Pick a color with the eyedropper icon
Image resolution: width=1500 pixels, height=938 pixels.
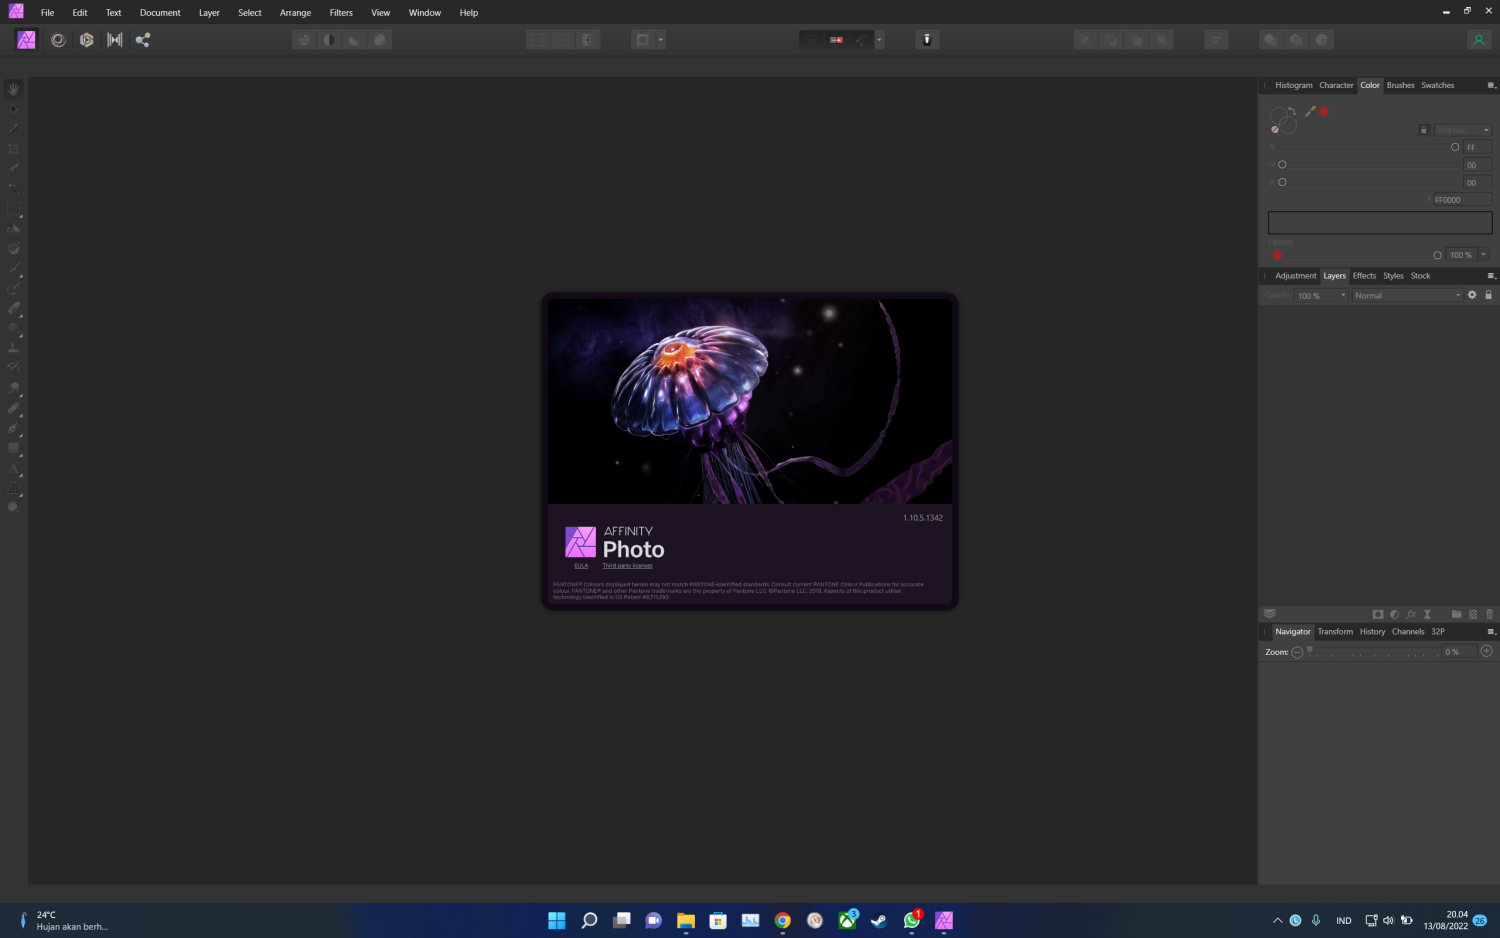pos(1310,111)
